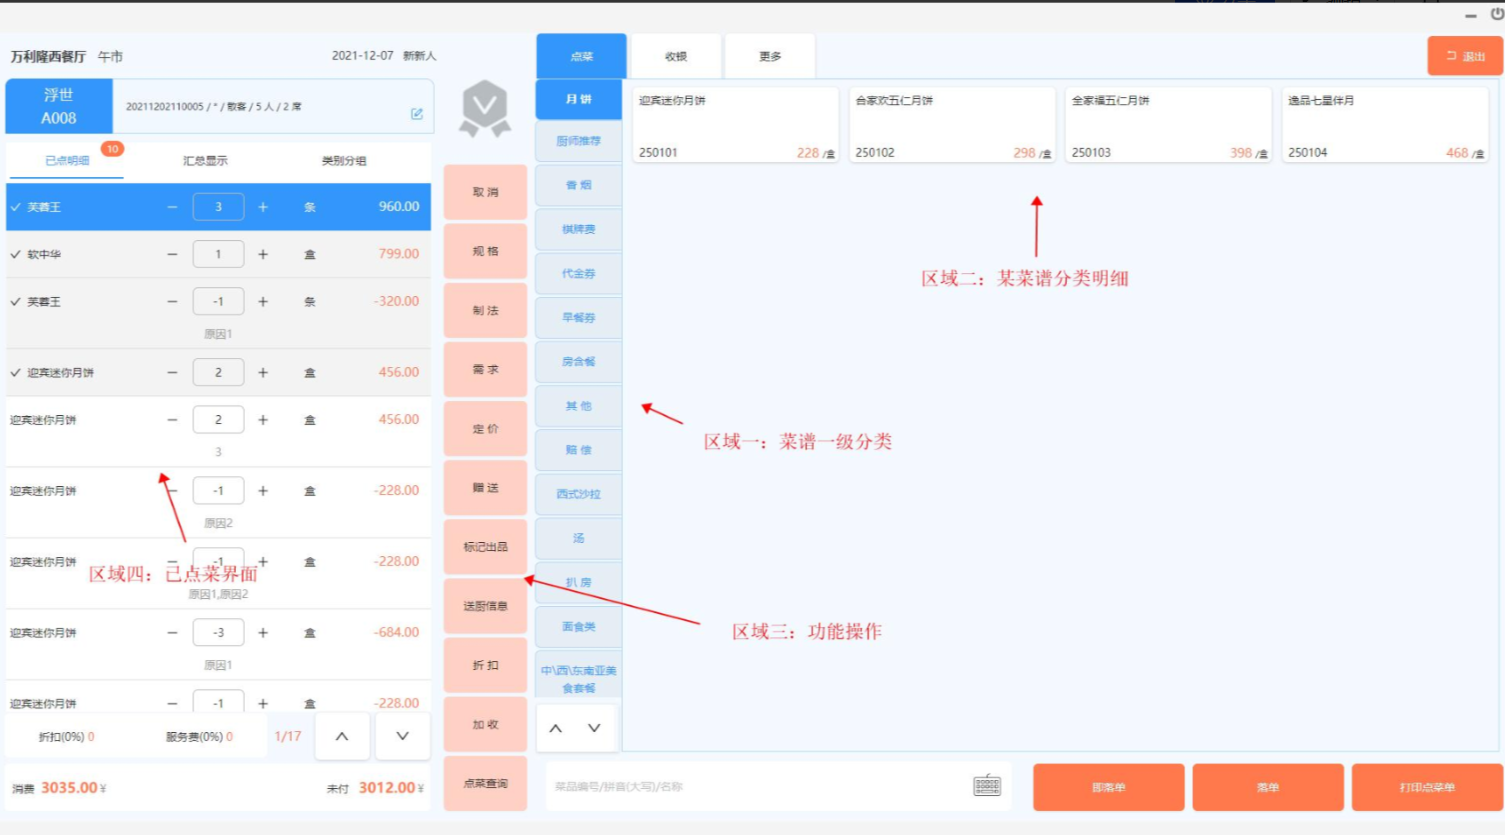Viewport: 1505px width, 835px height.
Task: Page up the ordered items list
Action: point(342,736)
